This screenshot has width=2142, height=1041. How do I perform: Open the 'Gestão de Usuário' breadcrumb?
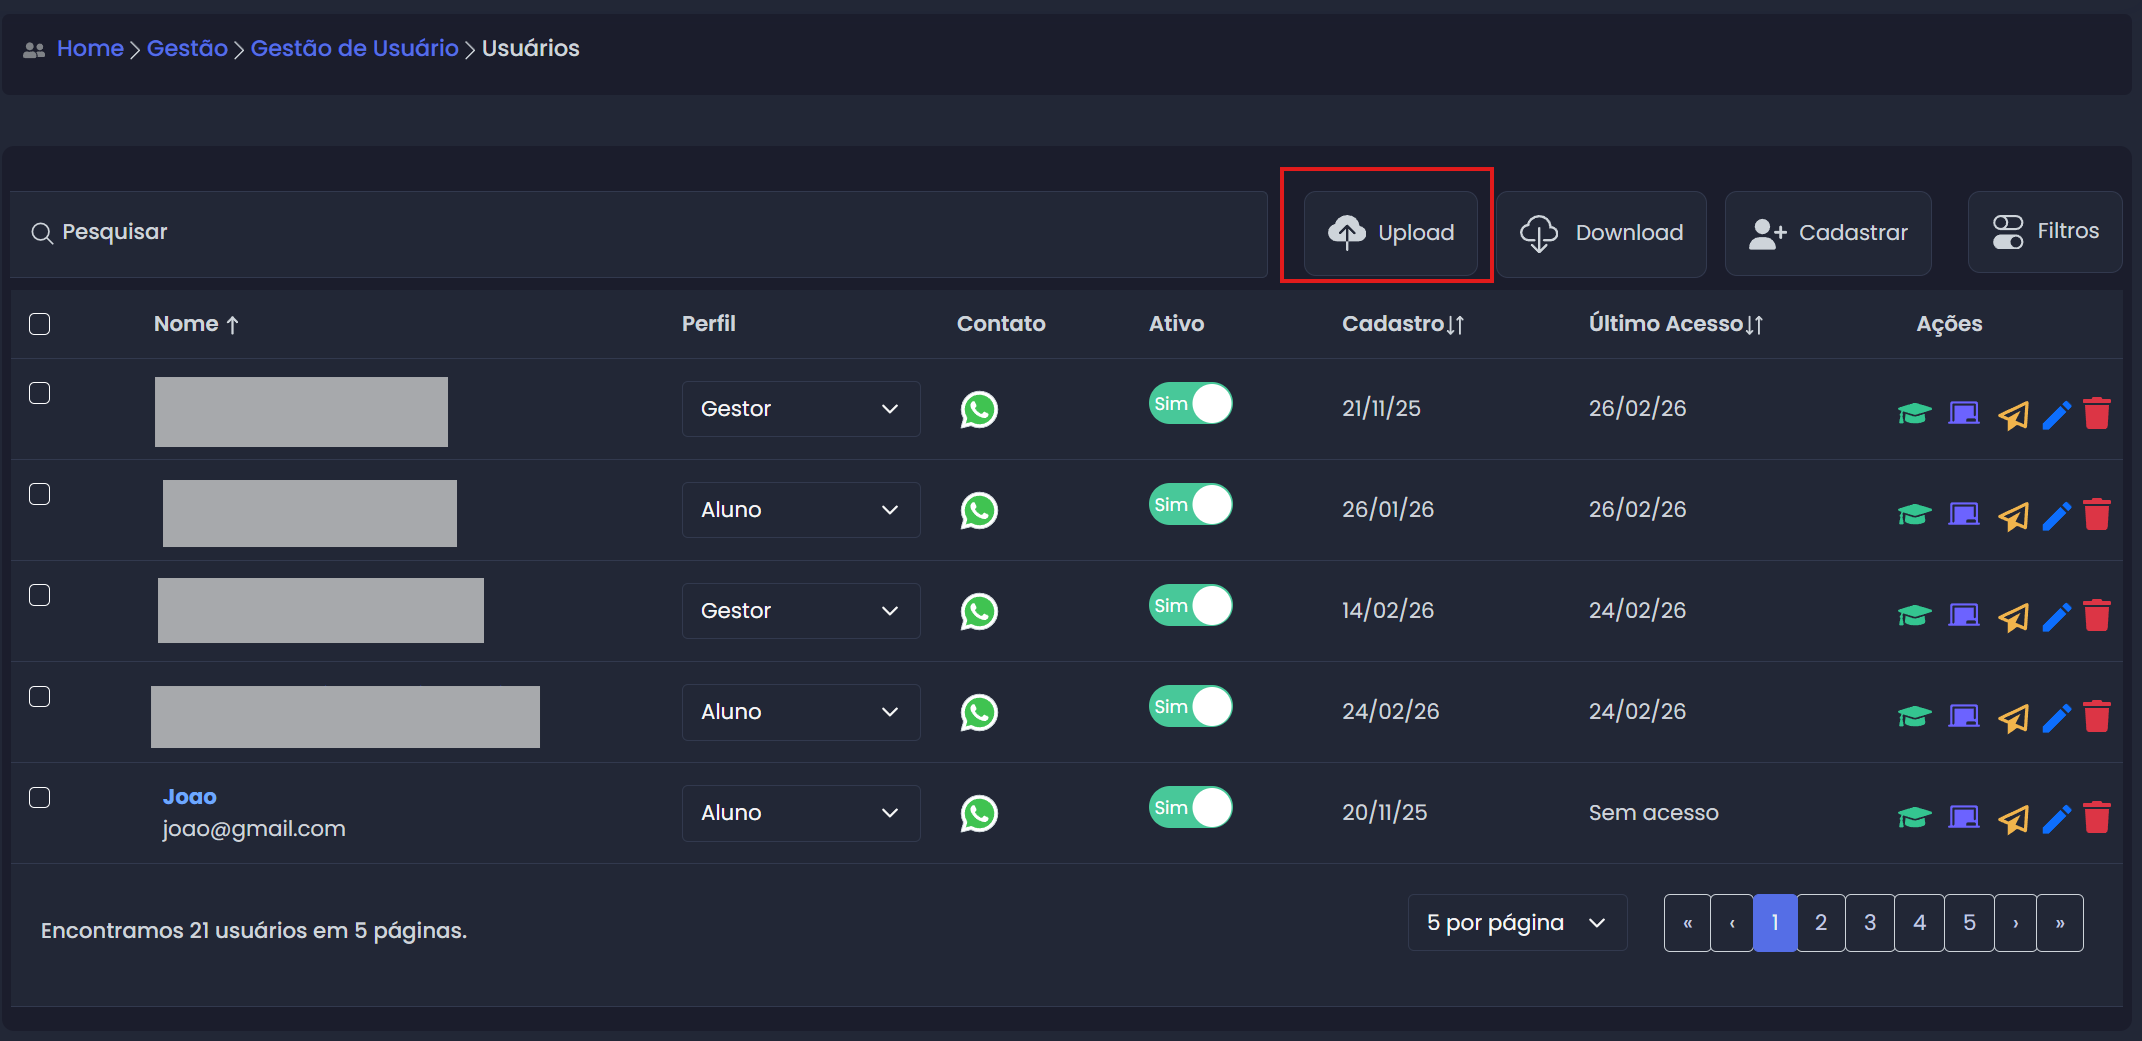[x=354, y=48]
